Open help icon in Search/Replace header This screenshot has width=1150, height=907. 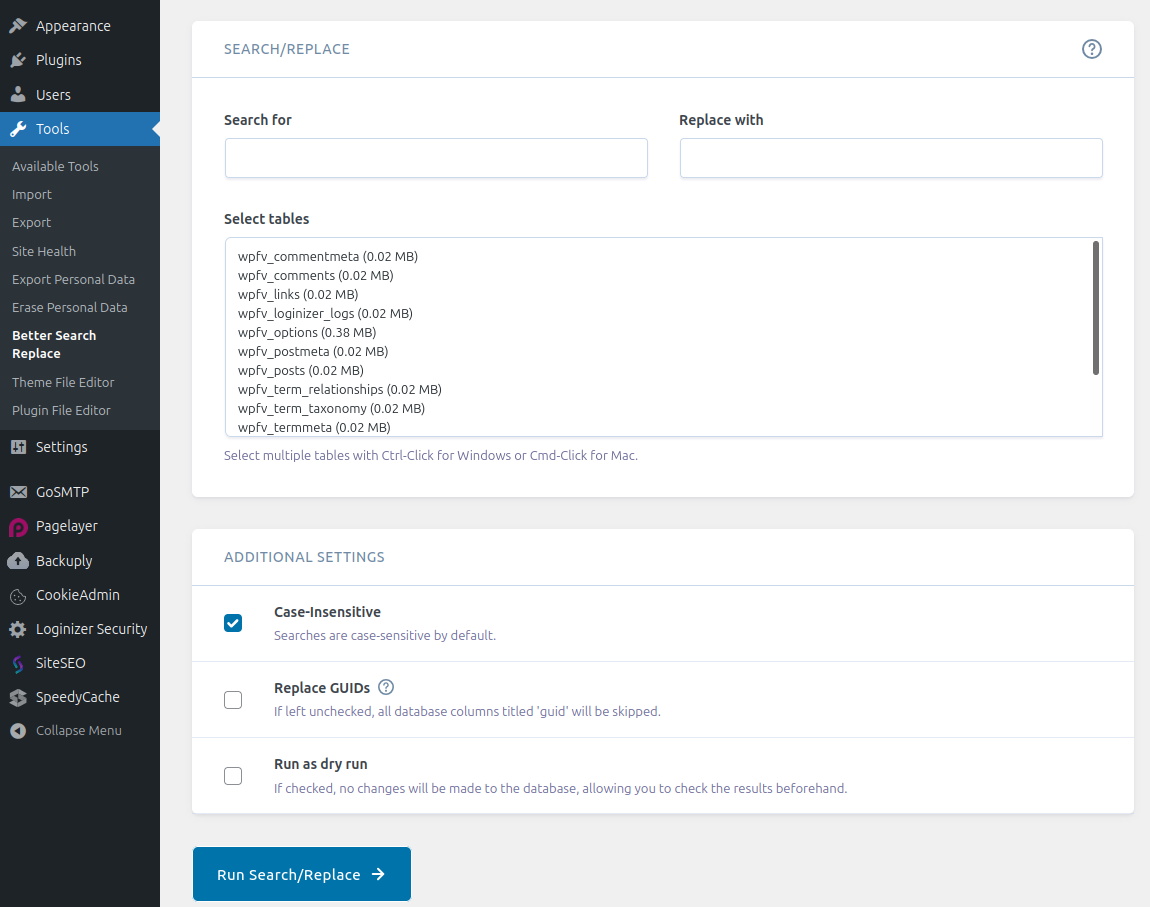pyautogui.click(x=1092, y=49)
